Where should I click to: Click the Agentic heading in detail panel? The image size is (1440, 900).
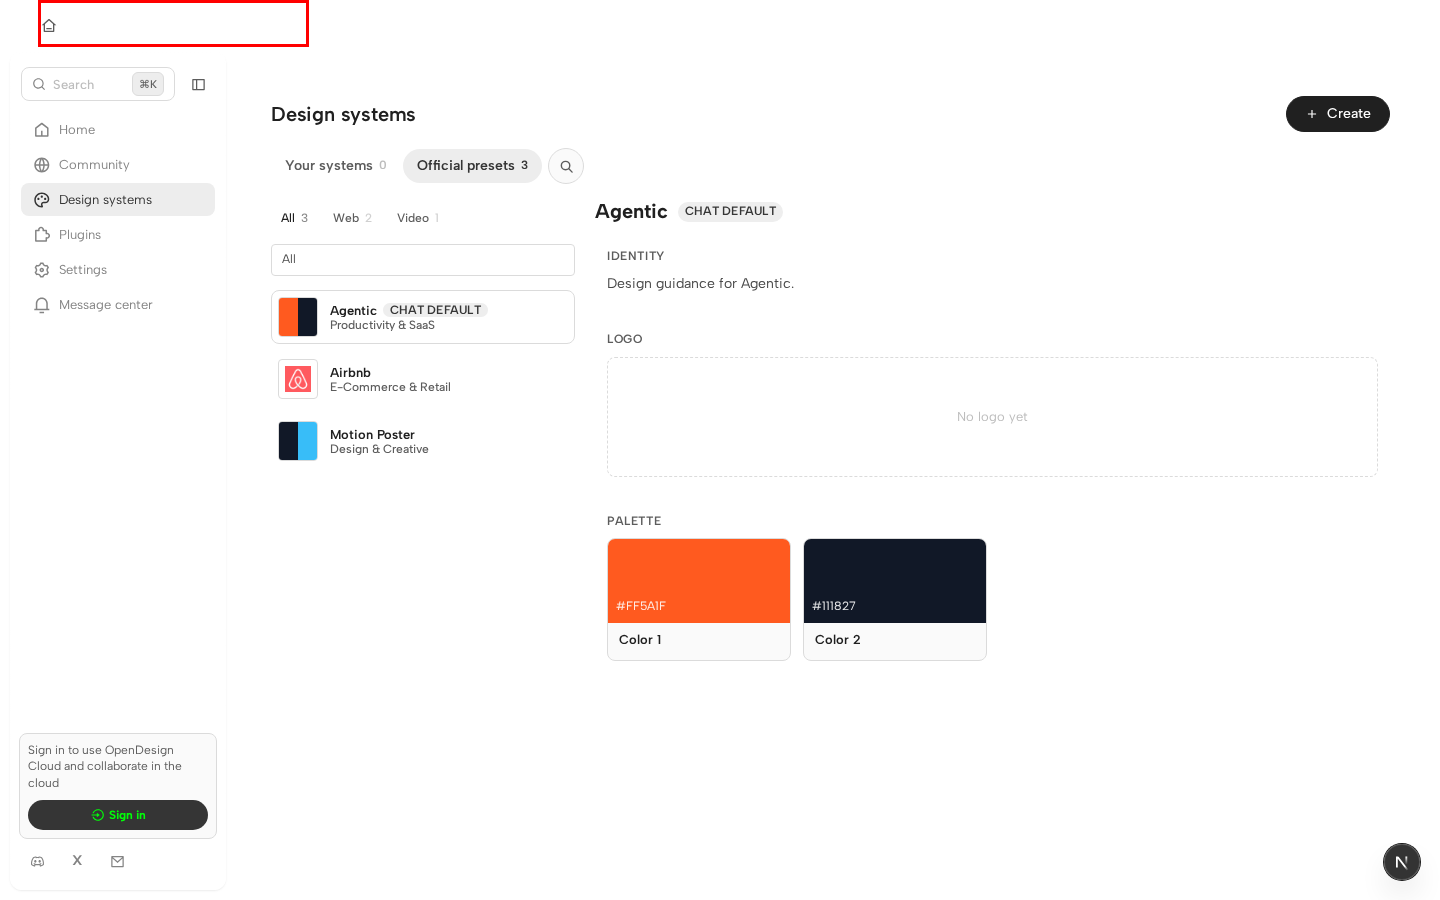631,212
